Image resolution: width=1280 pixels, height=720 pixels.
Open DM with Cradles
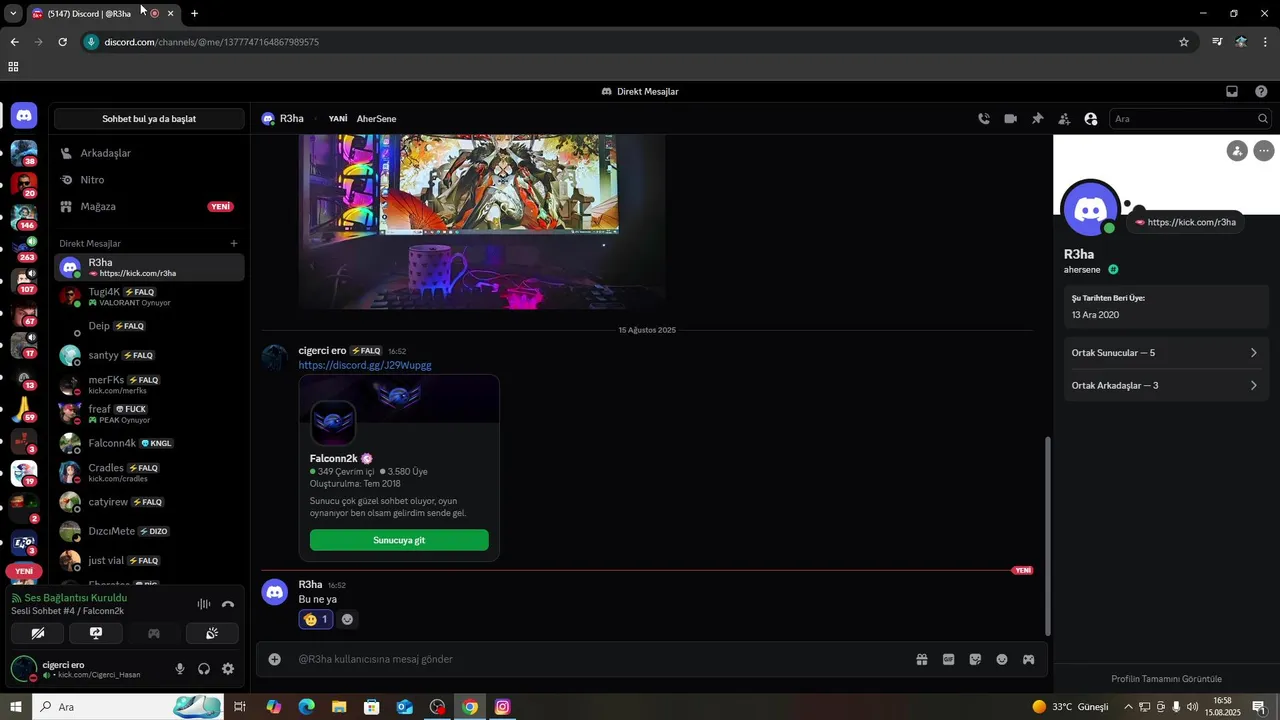tap(149, 473)
